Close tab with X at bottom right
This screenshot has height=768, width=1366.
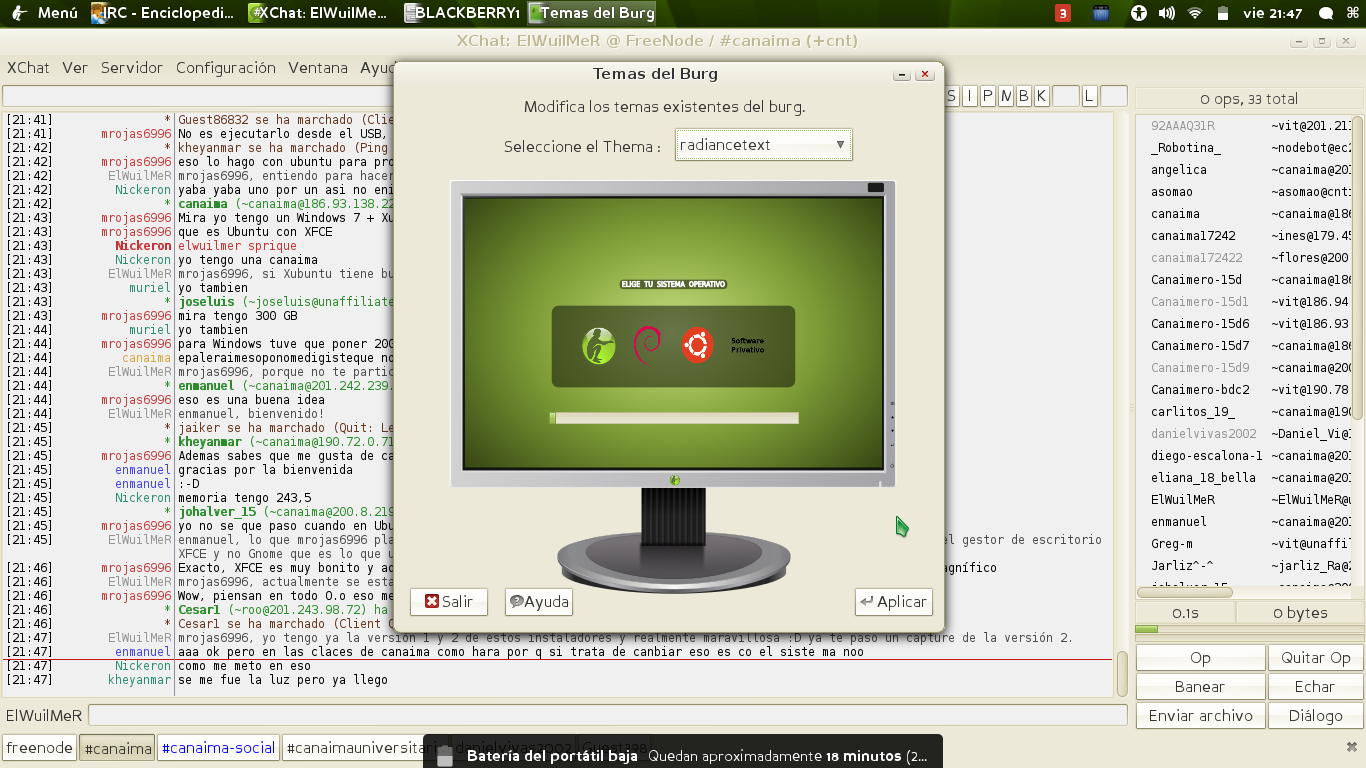(x=1352, y=747)
